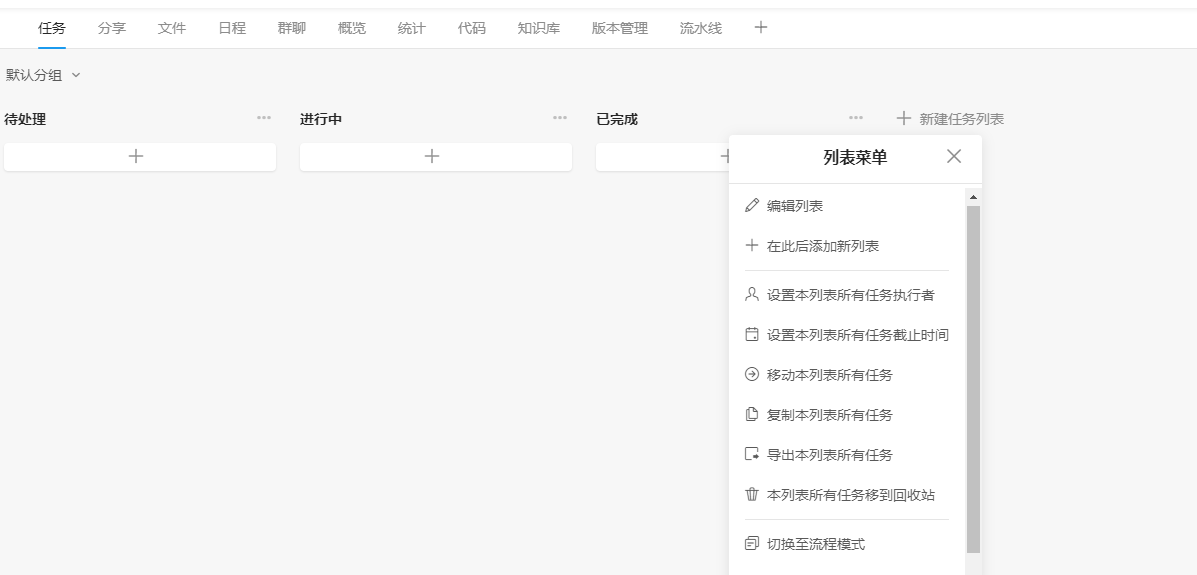
Task: Add a task to the 进行中 list
Action: [436, 157]
